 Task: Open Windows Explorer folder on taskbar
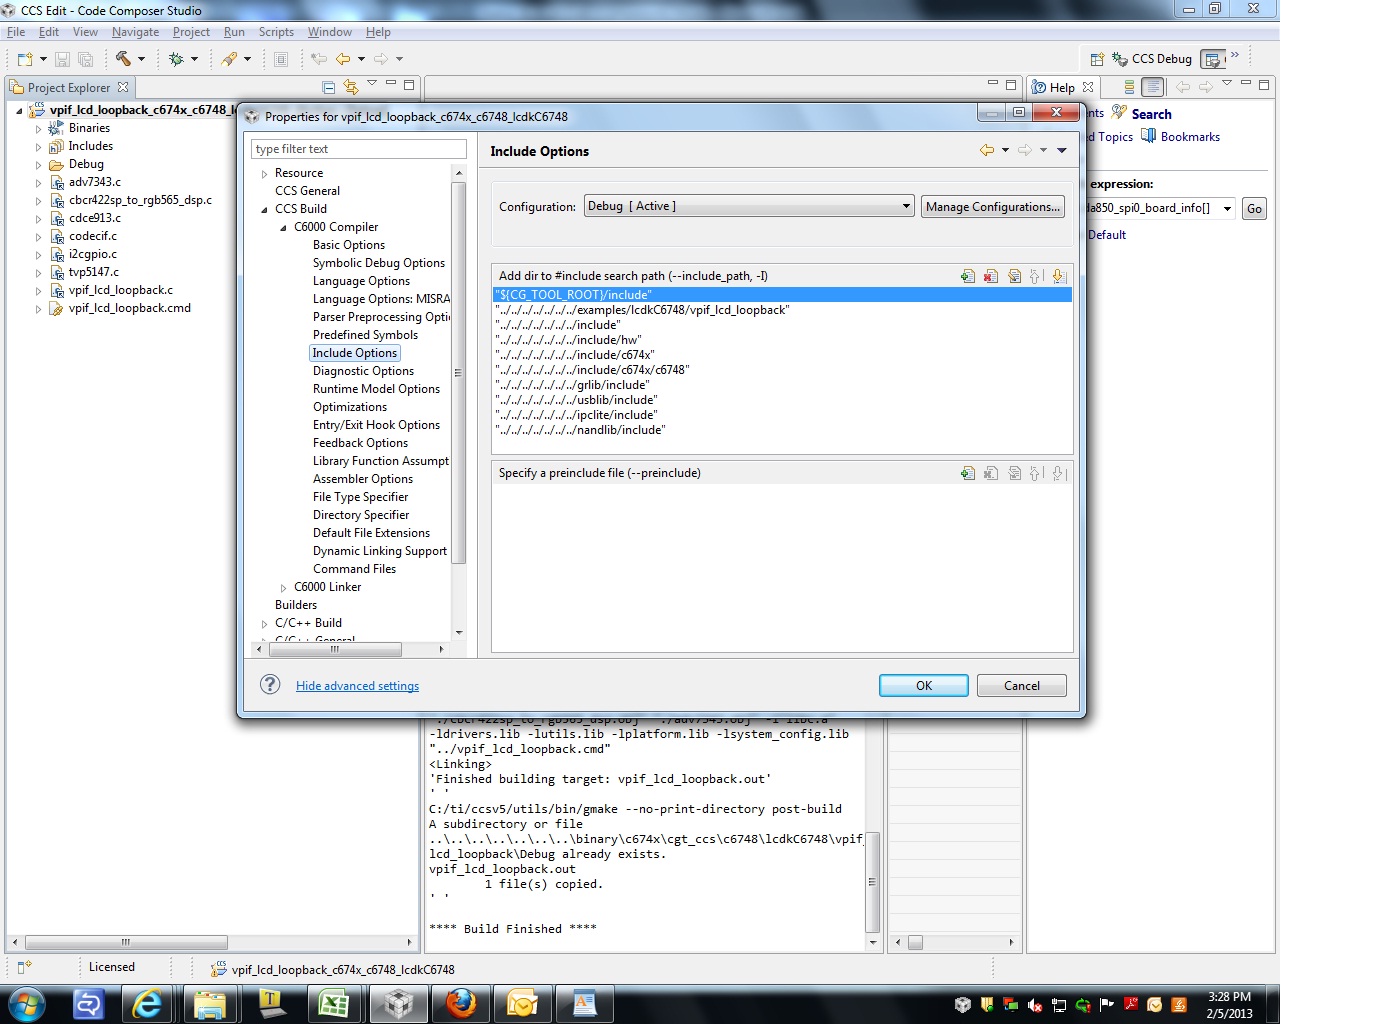pyautogui.click(x=209, y=1004)
